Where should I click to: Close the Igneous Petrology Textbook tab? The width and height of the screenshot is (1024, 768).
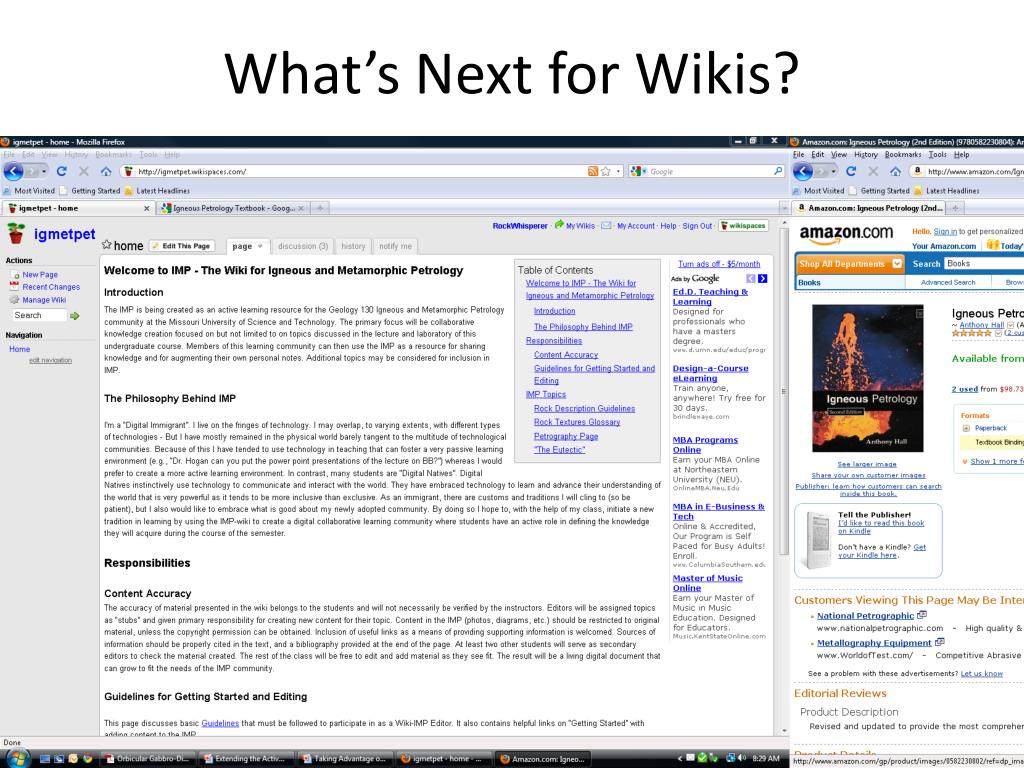pyautogui.click(x=301, y=208)
